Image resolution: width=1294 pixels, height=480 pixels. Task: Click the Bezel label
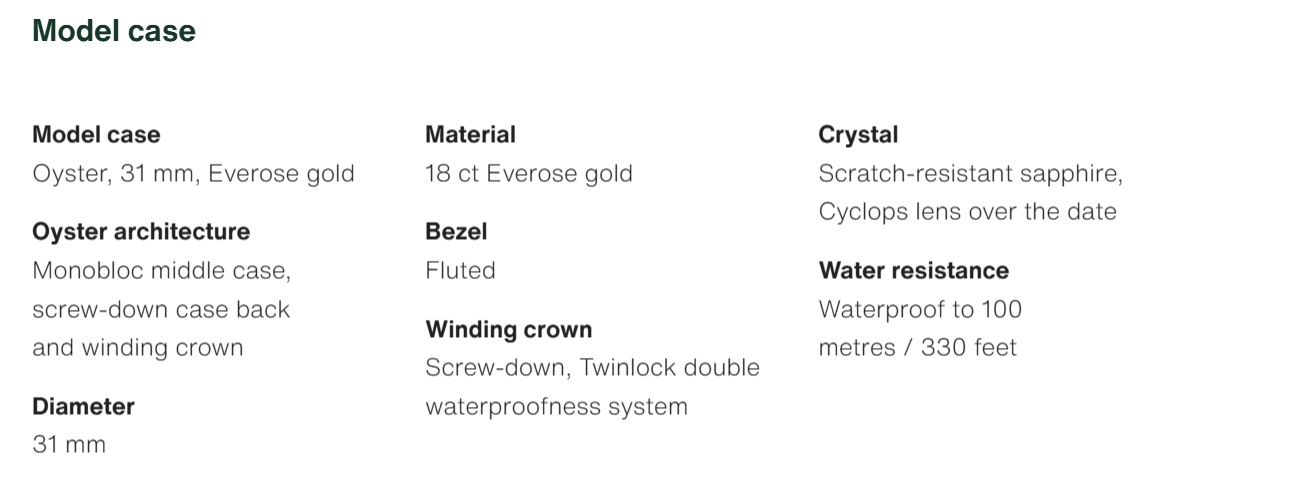(x=456, y=231)
